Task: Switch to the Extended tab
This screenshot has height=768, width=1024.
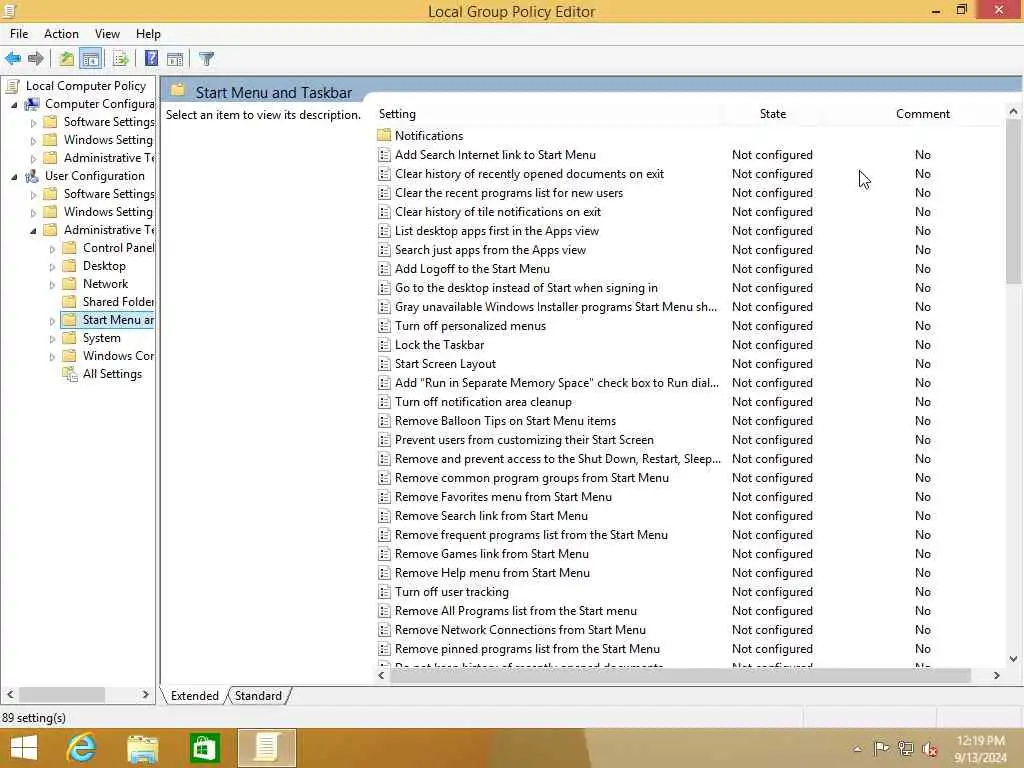Action: click(x=194, y=696)
